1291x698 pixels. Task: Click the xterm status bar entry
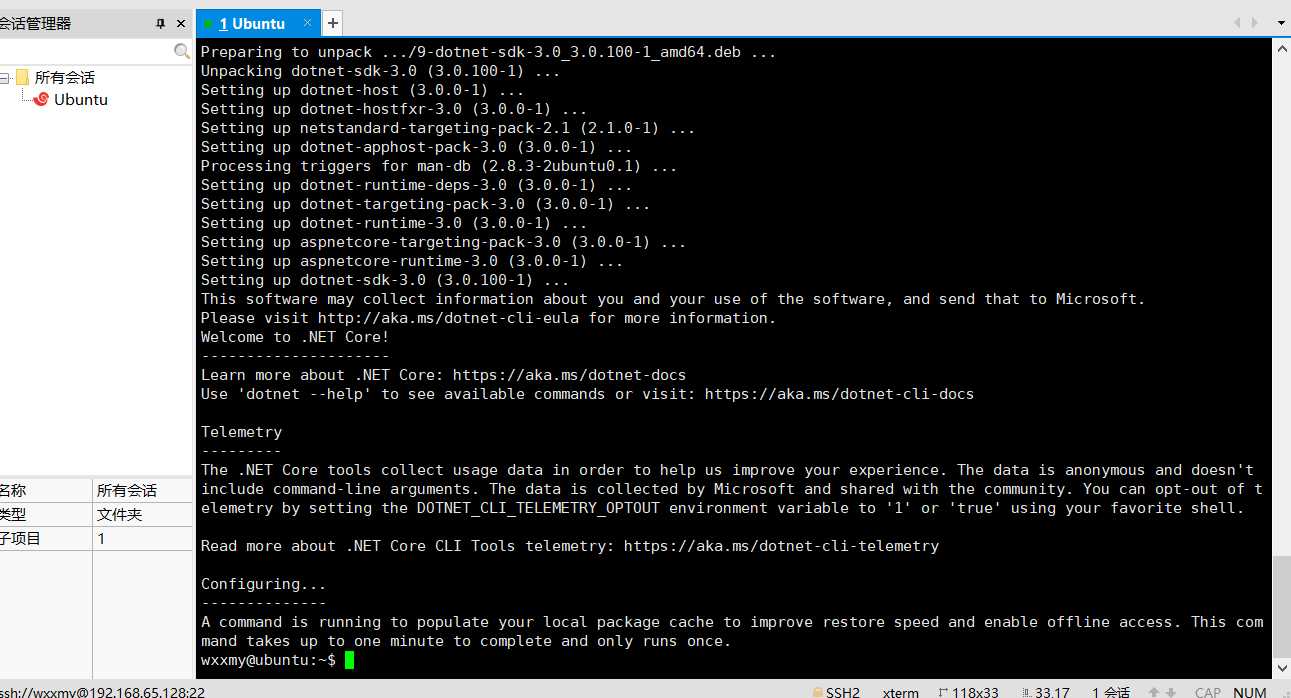(x=900, y=692)
